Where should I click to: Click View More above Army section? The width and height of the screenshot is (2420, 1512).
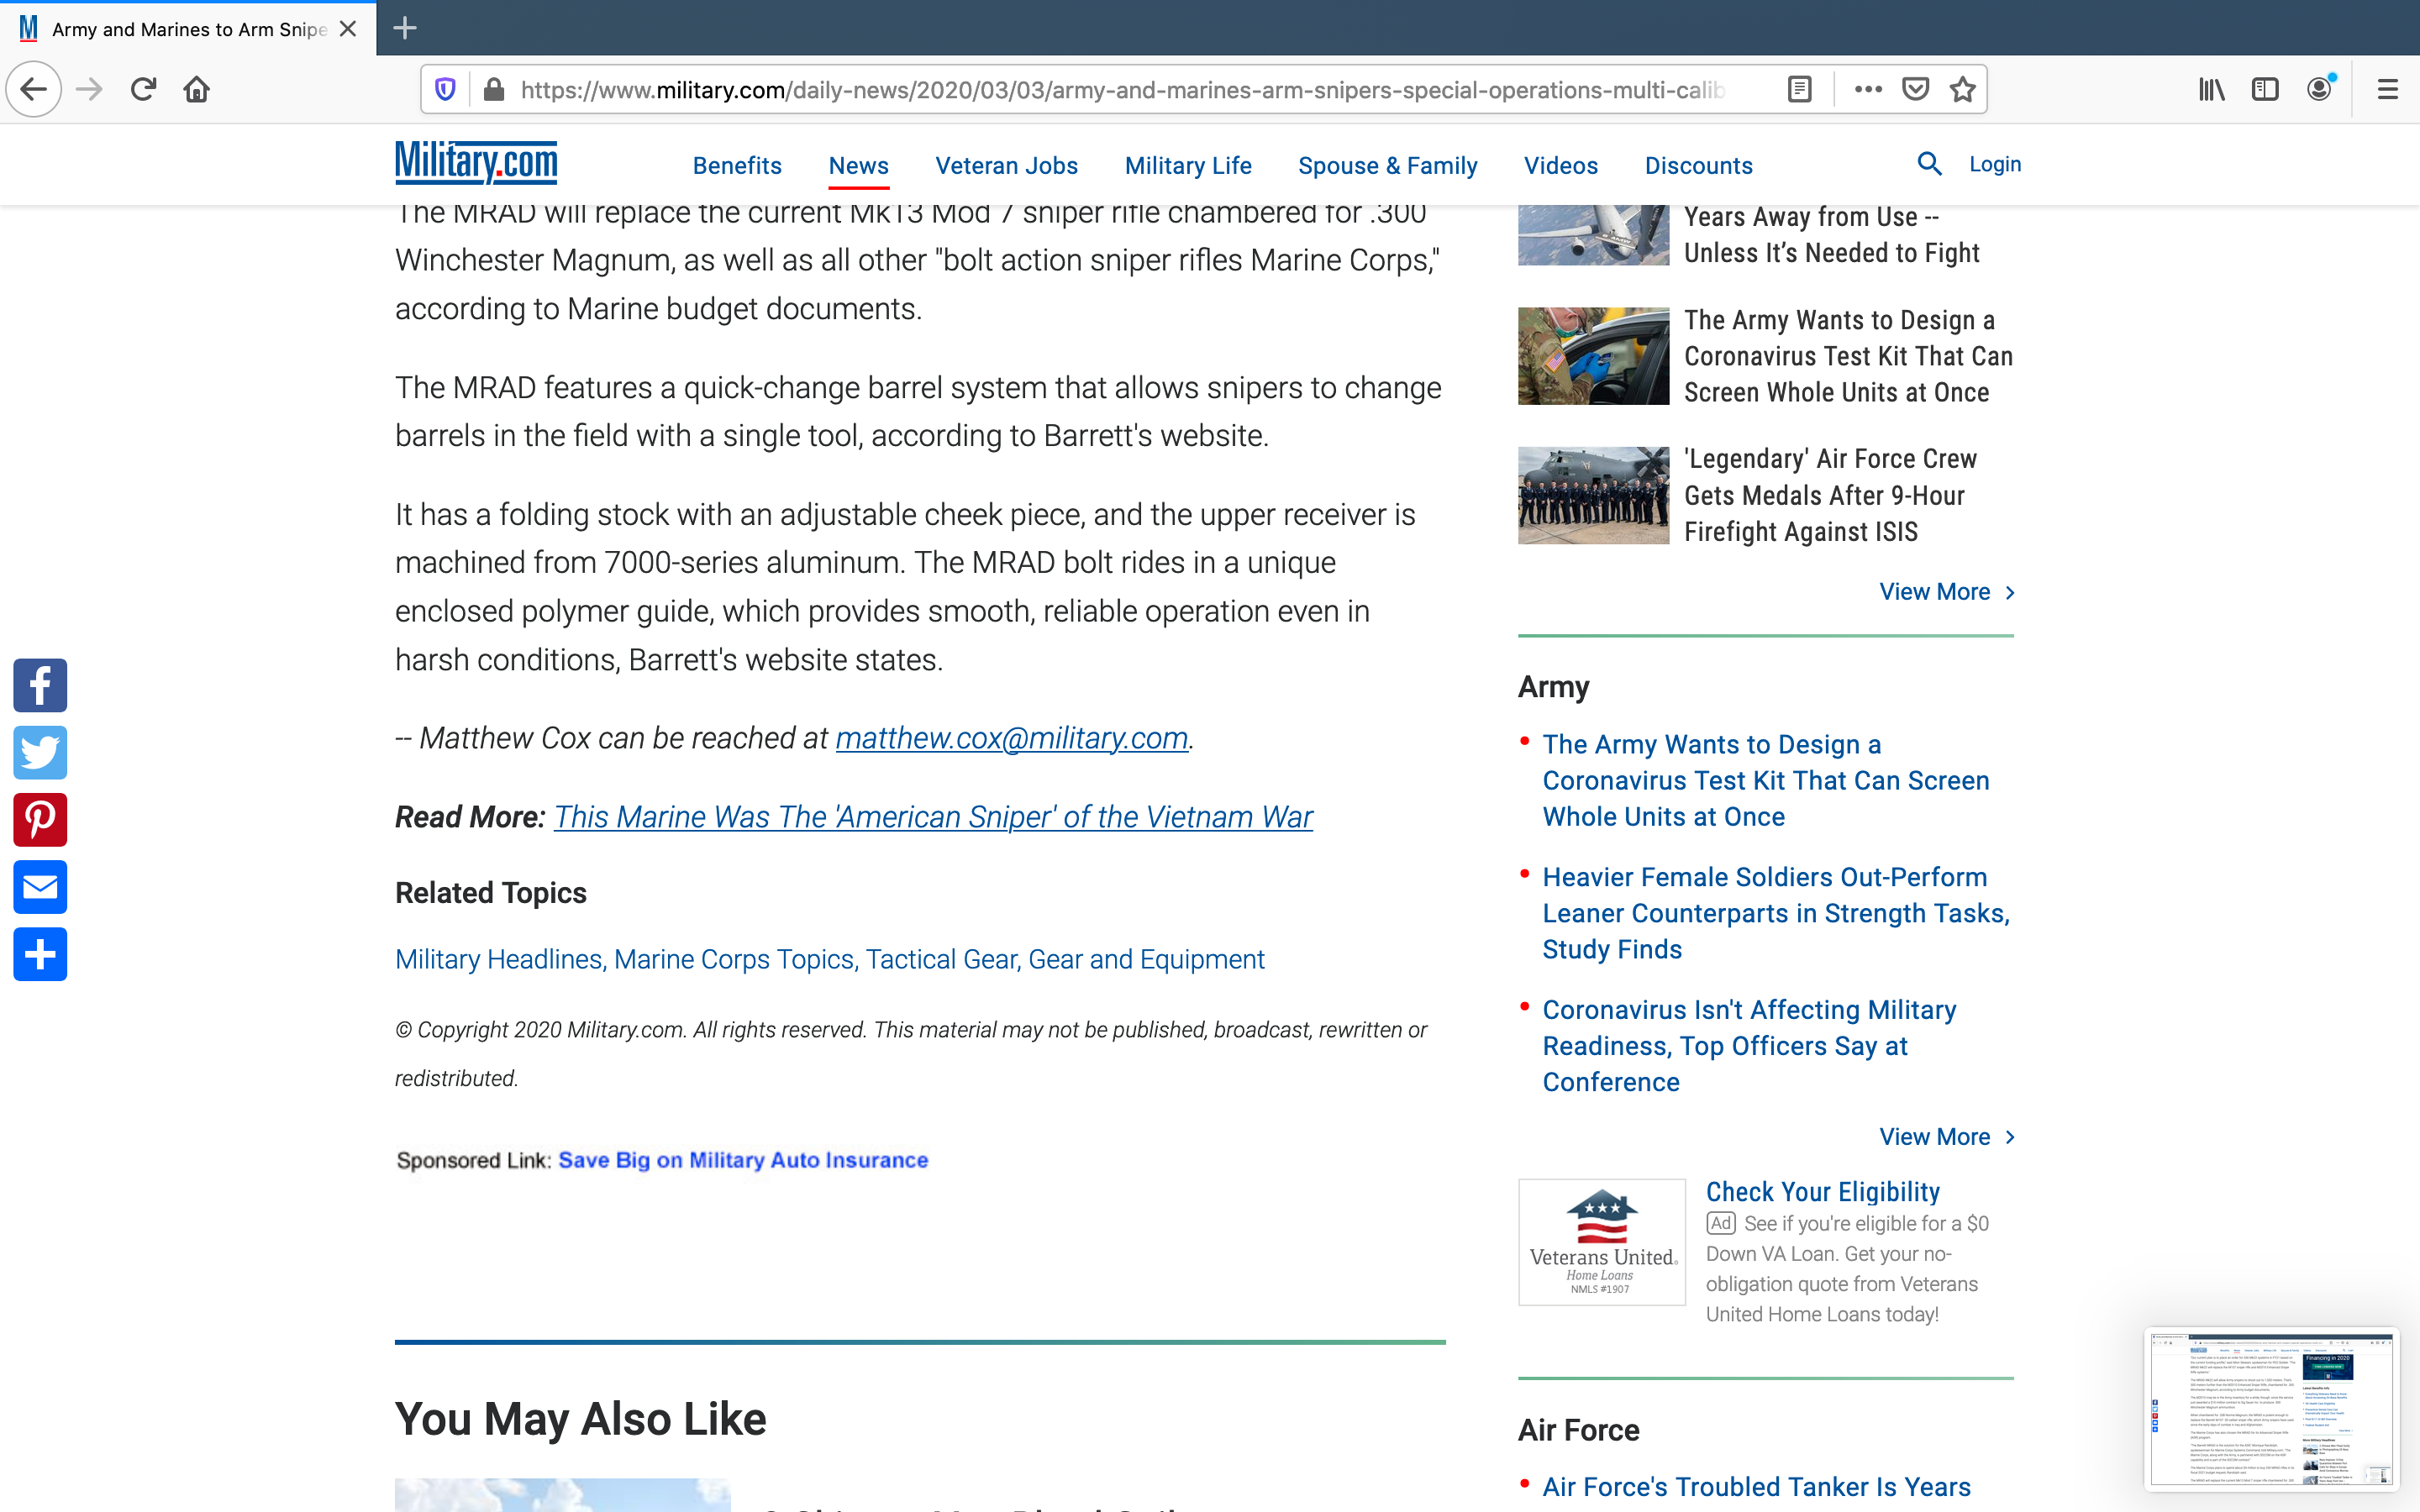(x=1946, y=592)
